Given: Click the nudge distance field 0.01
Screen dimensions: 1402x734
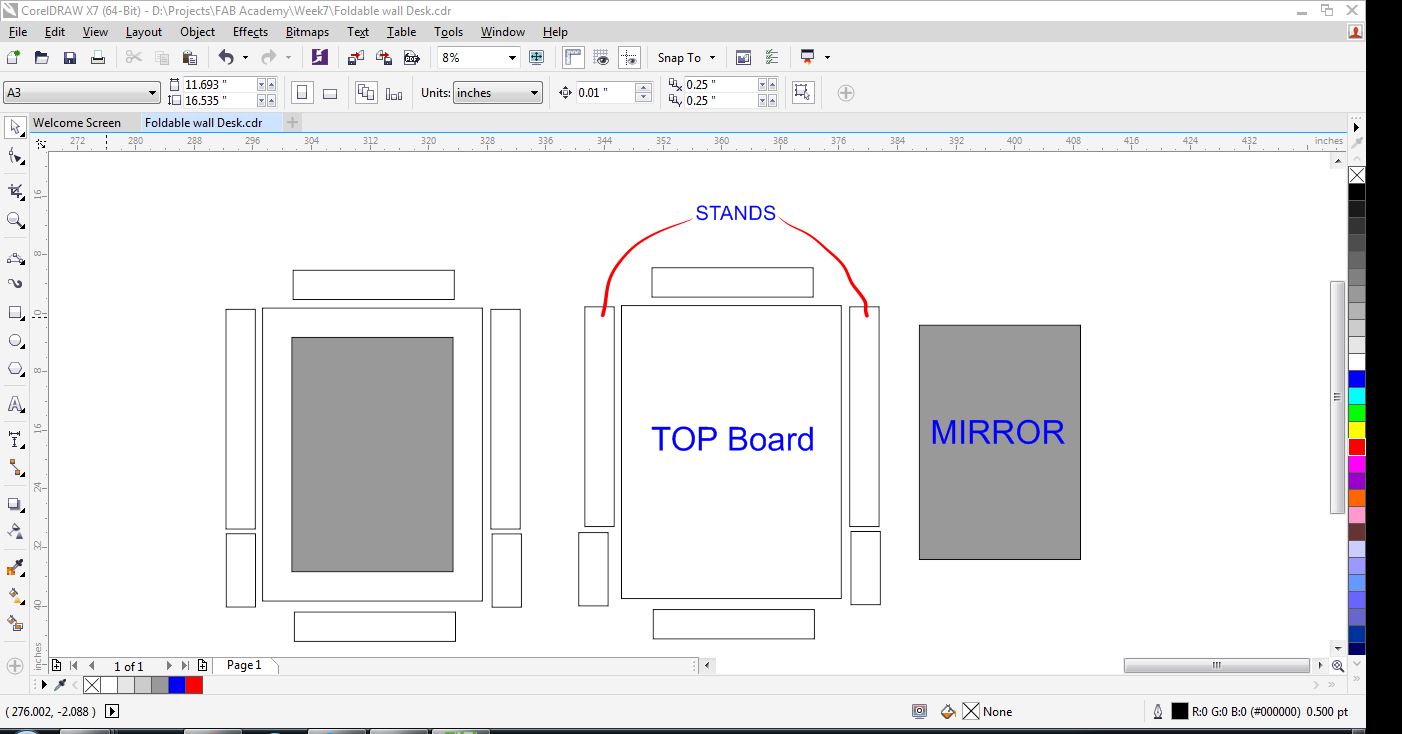Looking at the screenshot, I should pyautogui.click(x=605, y=93).
